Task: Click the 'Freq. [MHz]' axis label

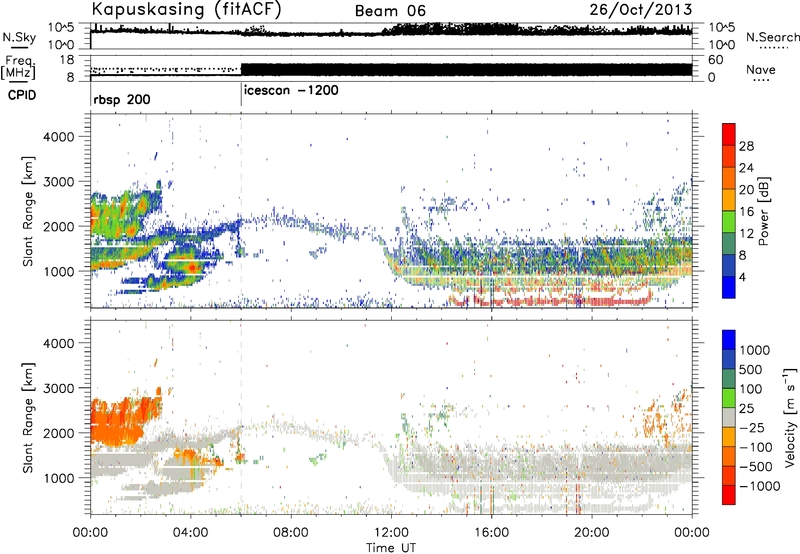Action: 19,68
